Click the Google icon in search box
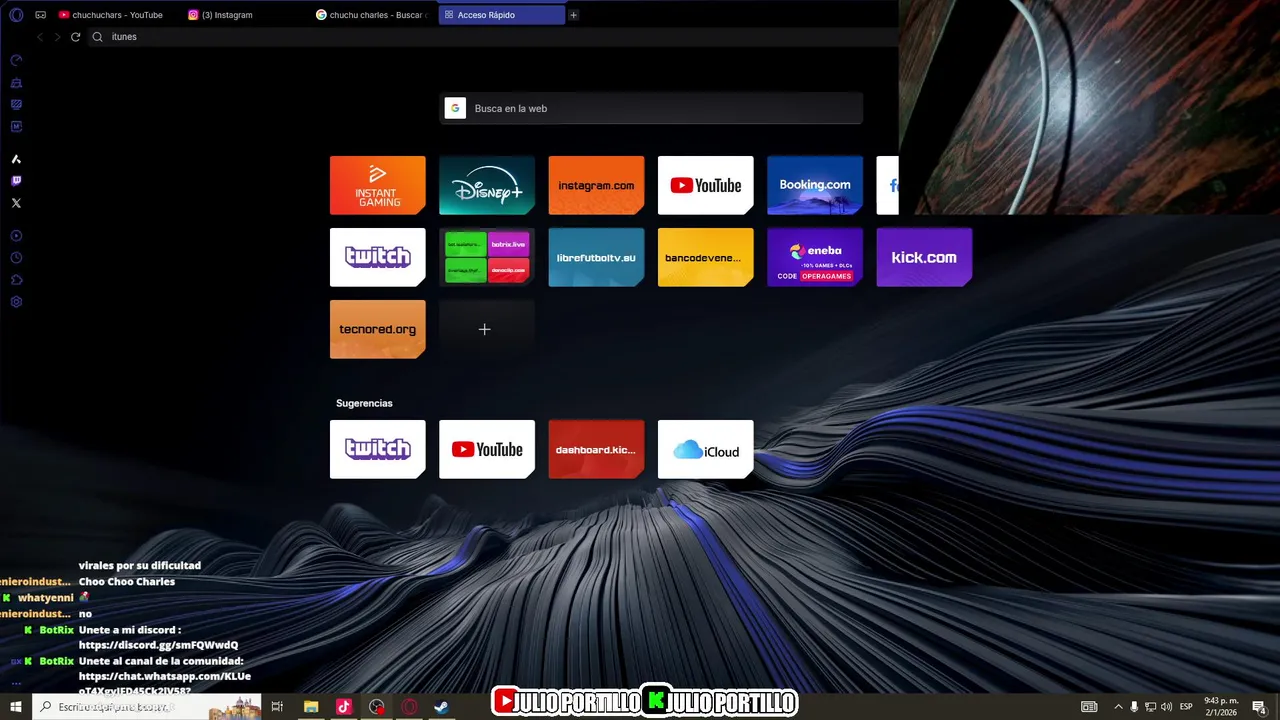This screenshot has width=1280, height=720. click(455, 108)
